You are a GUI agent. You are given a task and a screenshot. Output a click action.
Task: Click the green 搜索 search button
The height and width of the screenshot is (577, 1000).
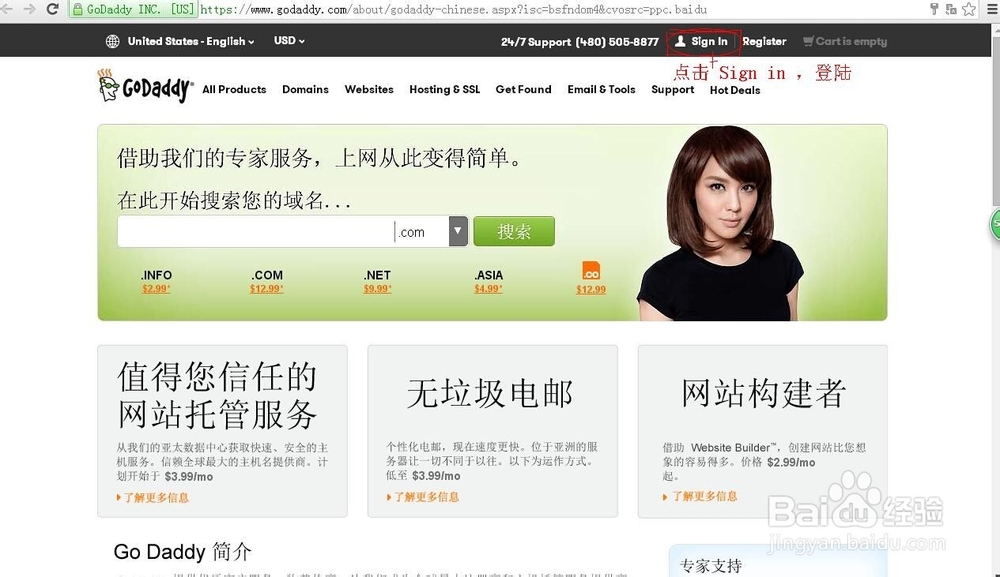[513, 230]
